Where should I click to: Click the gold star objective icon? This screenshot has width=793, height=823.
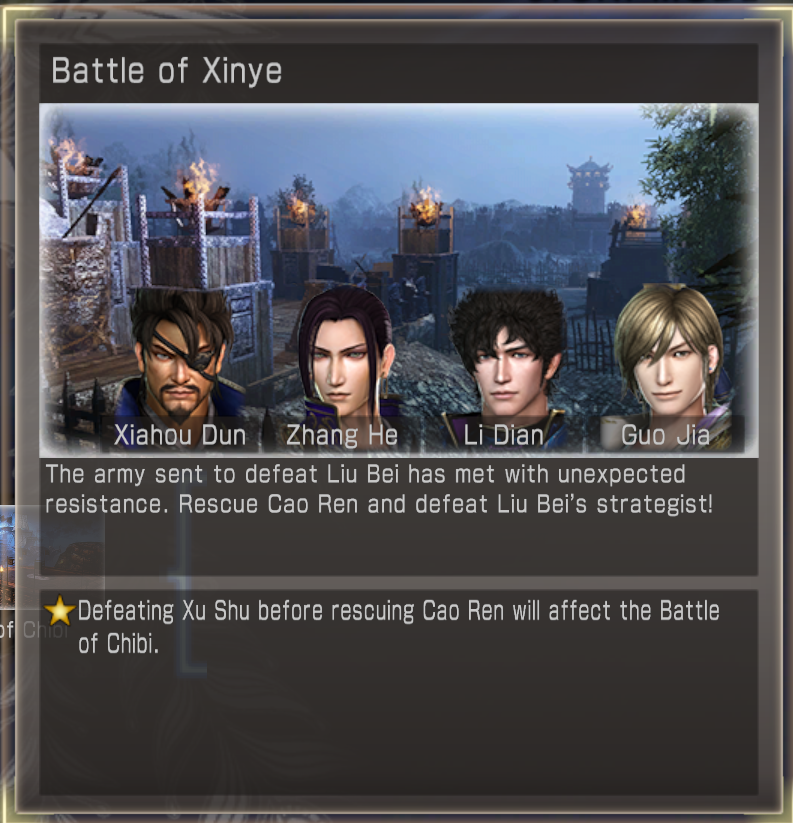tap(59, 610)
